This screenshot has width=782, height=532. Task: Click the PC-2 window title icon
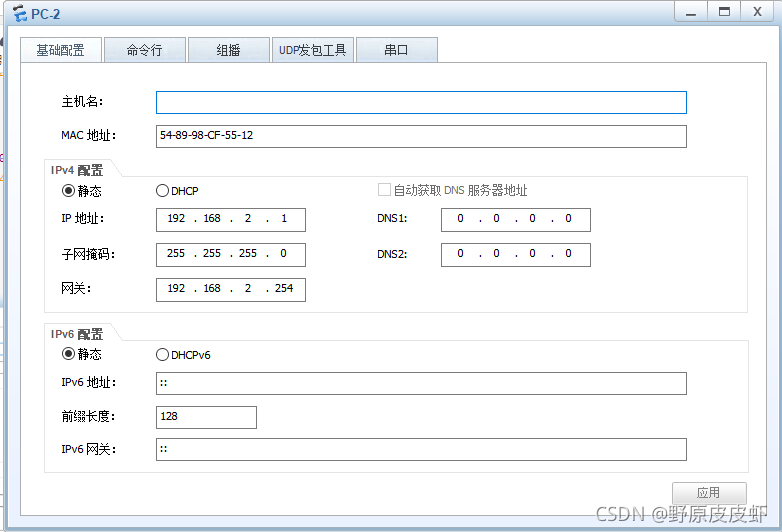20,13
